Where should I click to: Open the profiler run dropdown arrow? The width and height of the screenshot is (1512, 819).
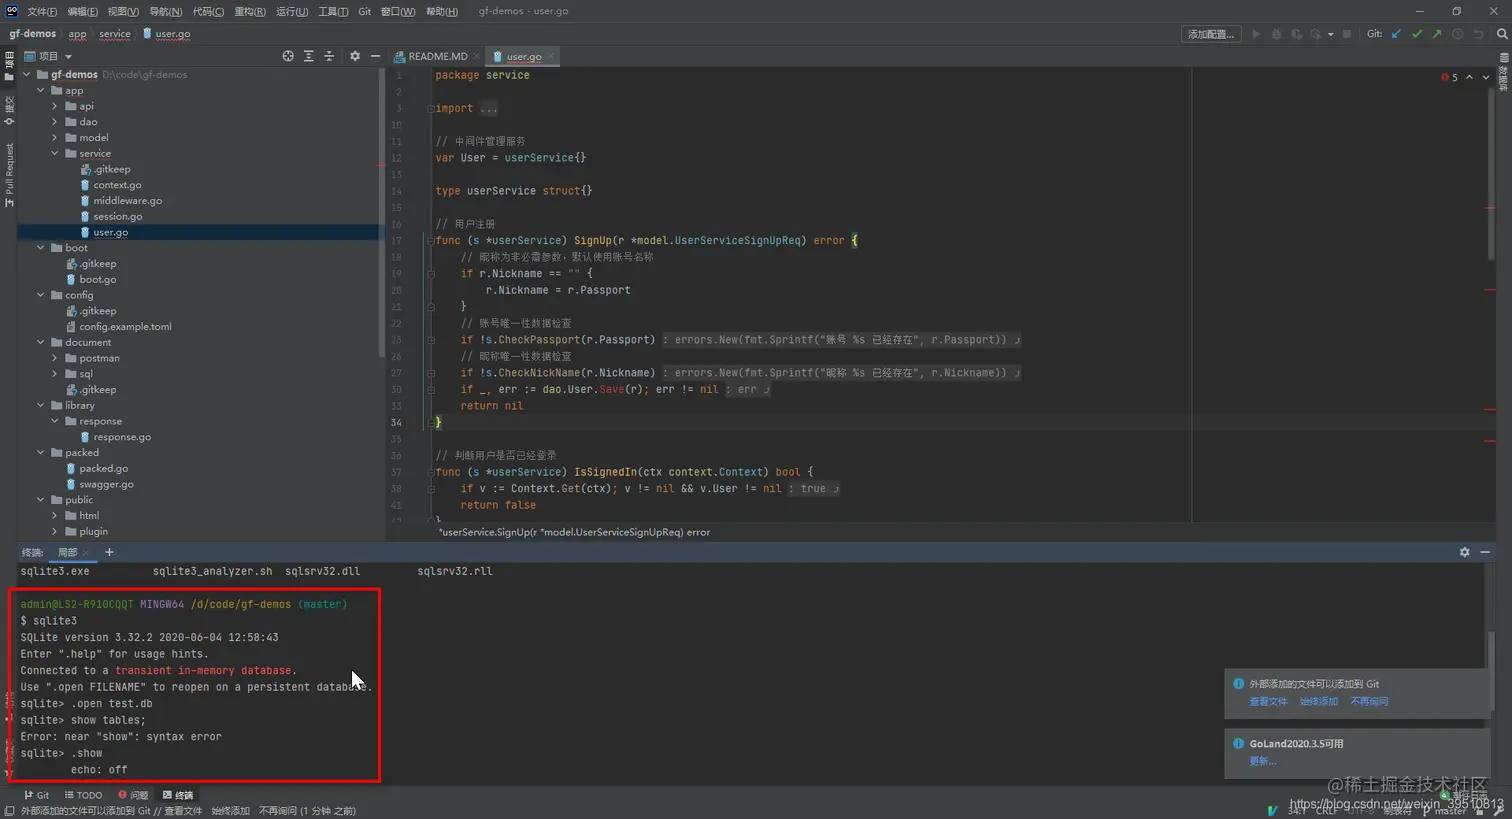click(1331, 34)
